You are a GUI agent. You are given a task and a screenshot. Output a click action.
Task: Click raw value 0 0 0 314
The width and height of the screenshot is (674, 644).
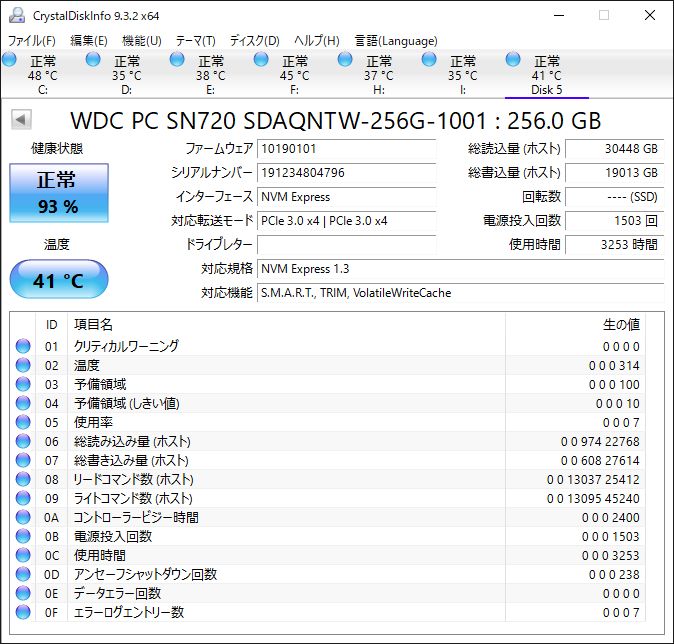(x=614, y=365)
